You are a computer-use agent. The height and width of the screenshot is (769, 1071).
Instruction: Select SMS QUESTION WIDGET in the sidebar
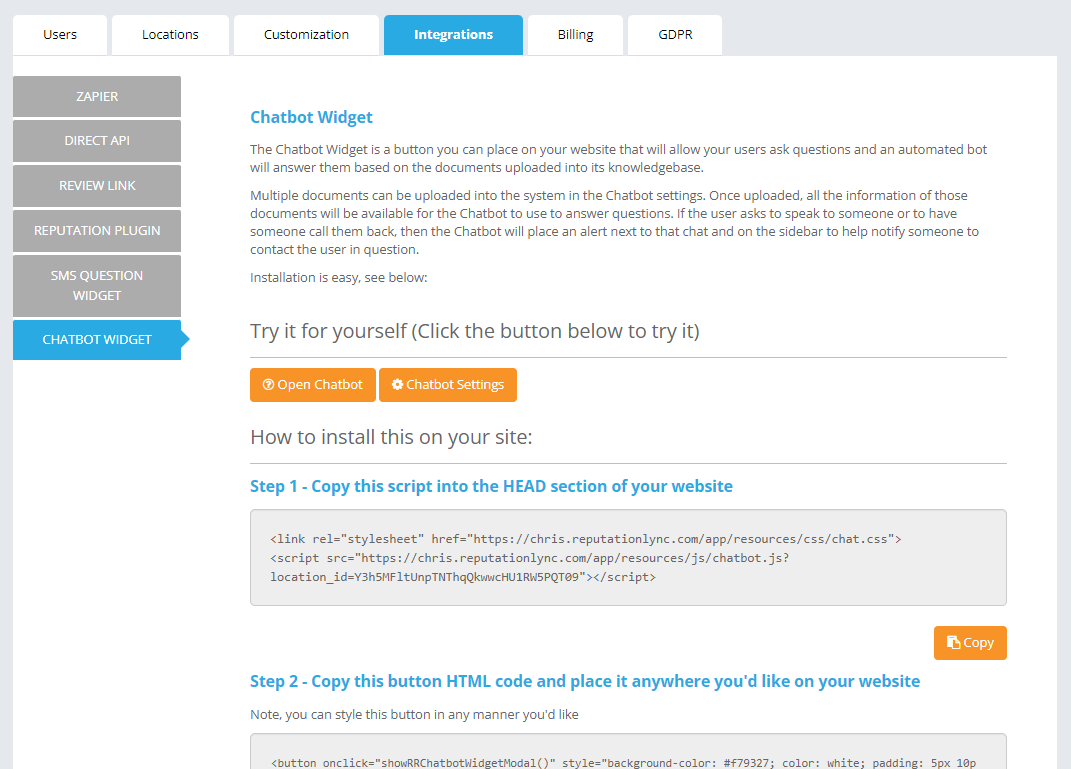click(96, 286)
